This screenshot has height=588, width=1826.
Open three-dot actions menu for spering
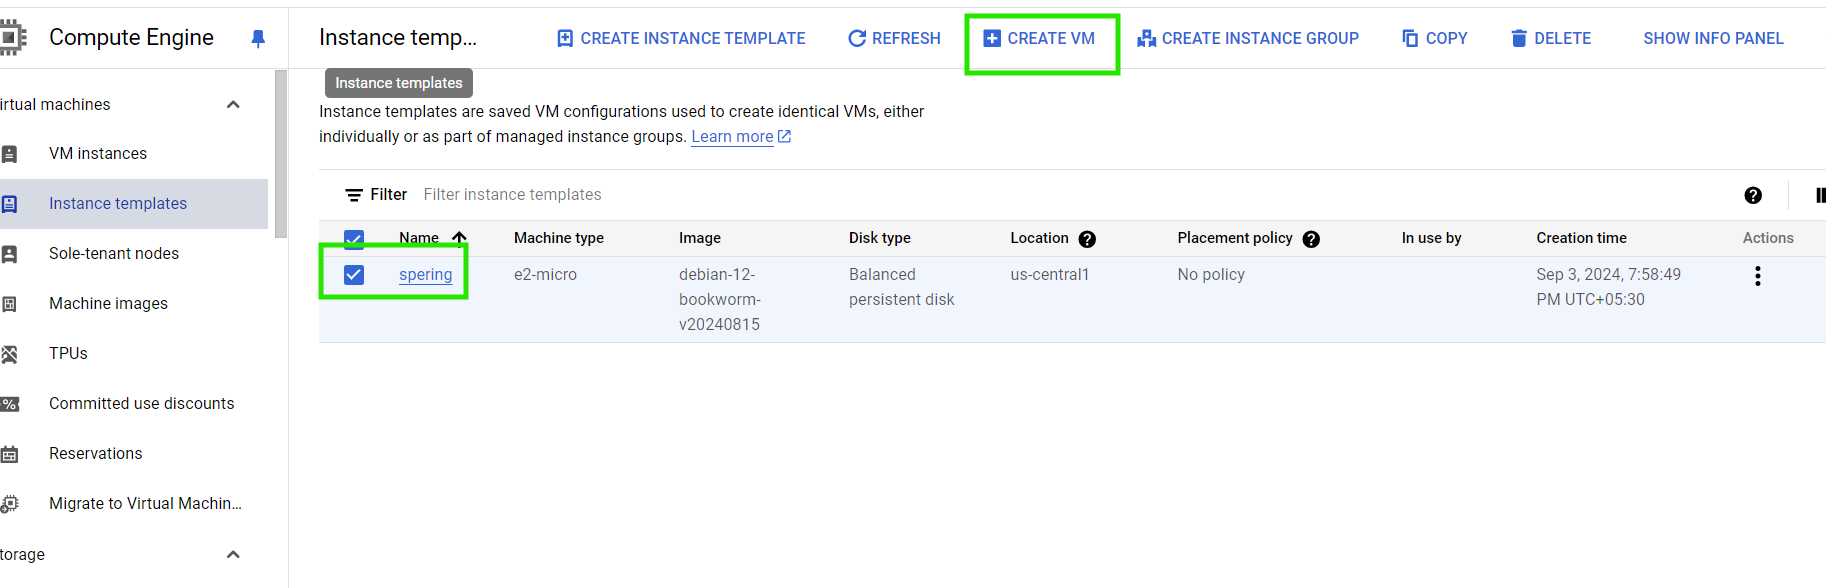pyautogui.click(x=1757, y=276)
